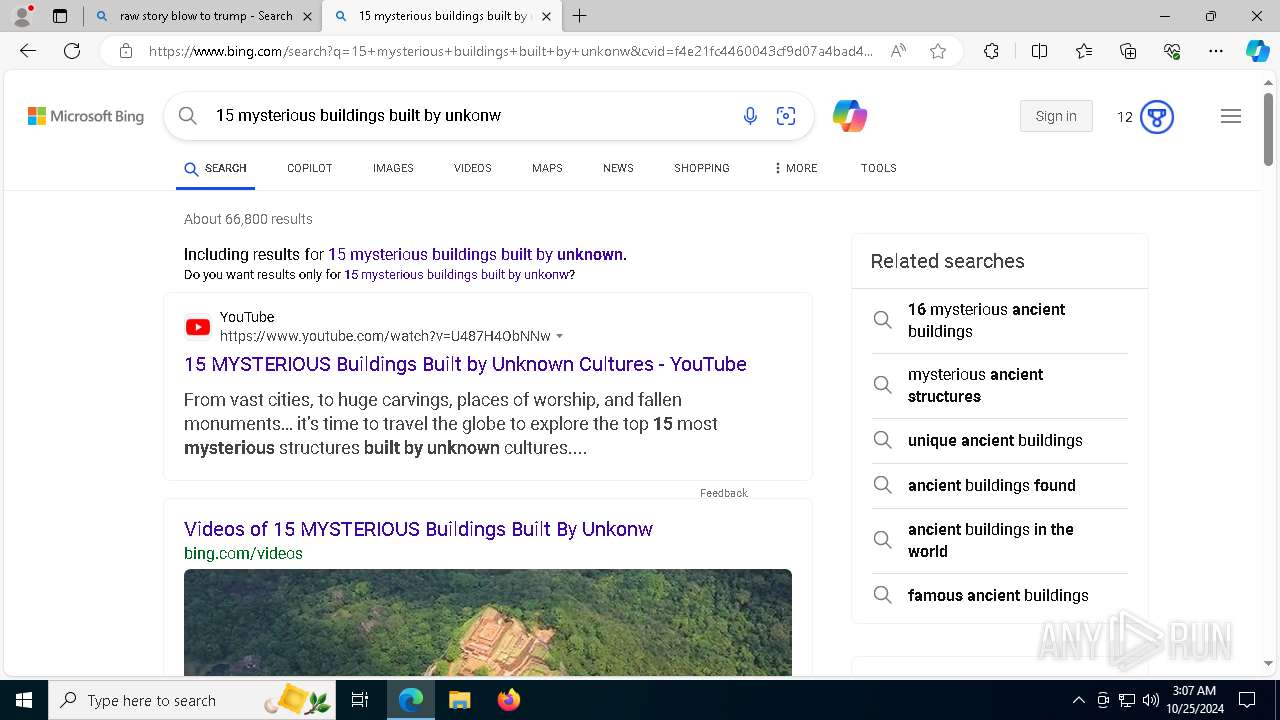Show hidden tray icons chevron
Image resolution: width=1280 pixels, height=720 pixels.
[x=1078, y=700]
